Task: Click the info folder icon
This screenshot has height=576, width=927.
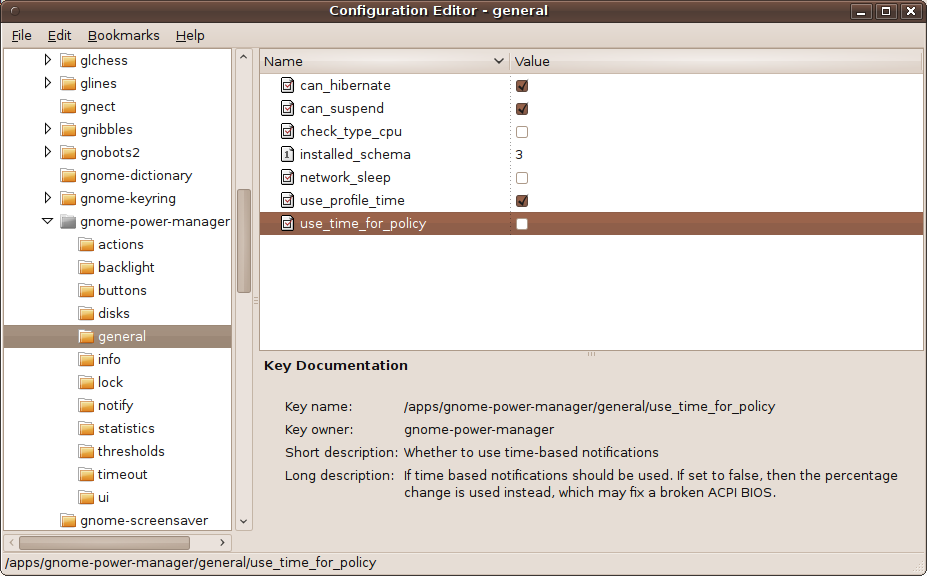Action: coord(86,360)
